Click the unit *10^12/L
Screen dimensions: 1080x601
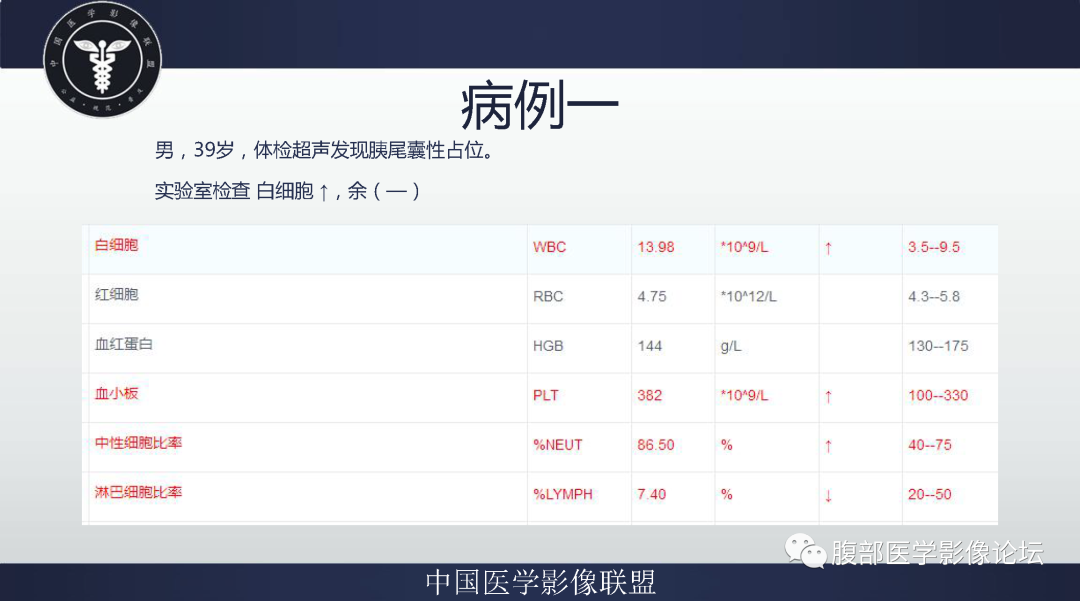click(x=749, y=297)
